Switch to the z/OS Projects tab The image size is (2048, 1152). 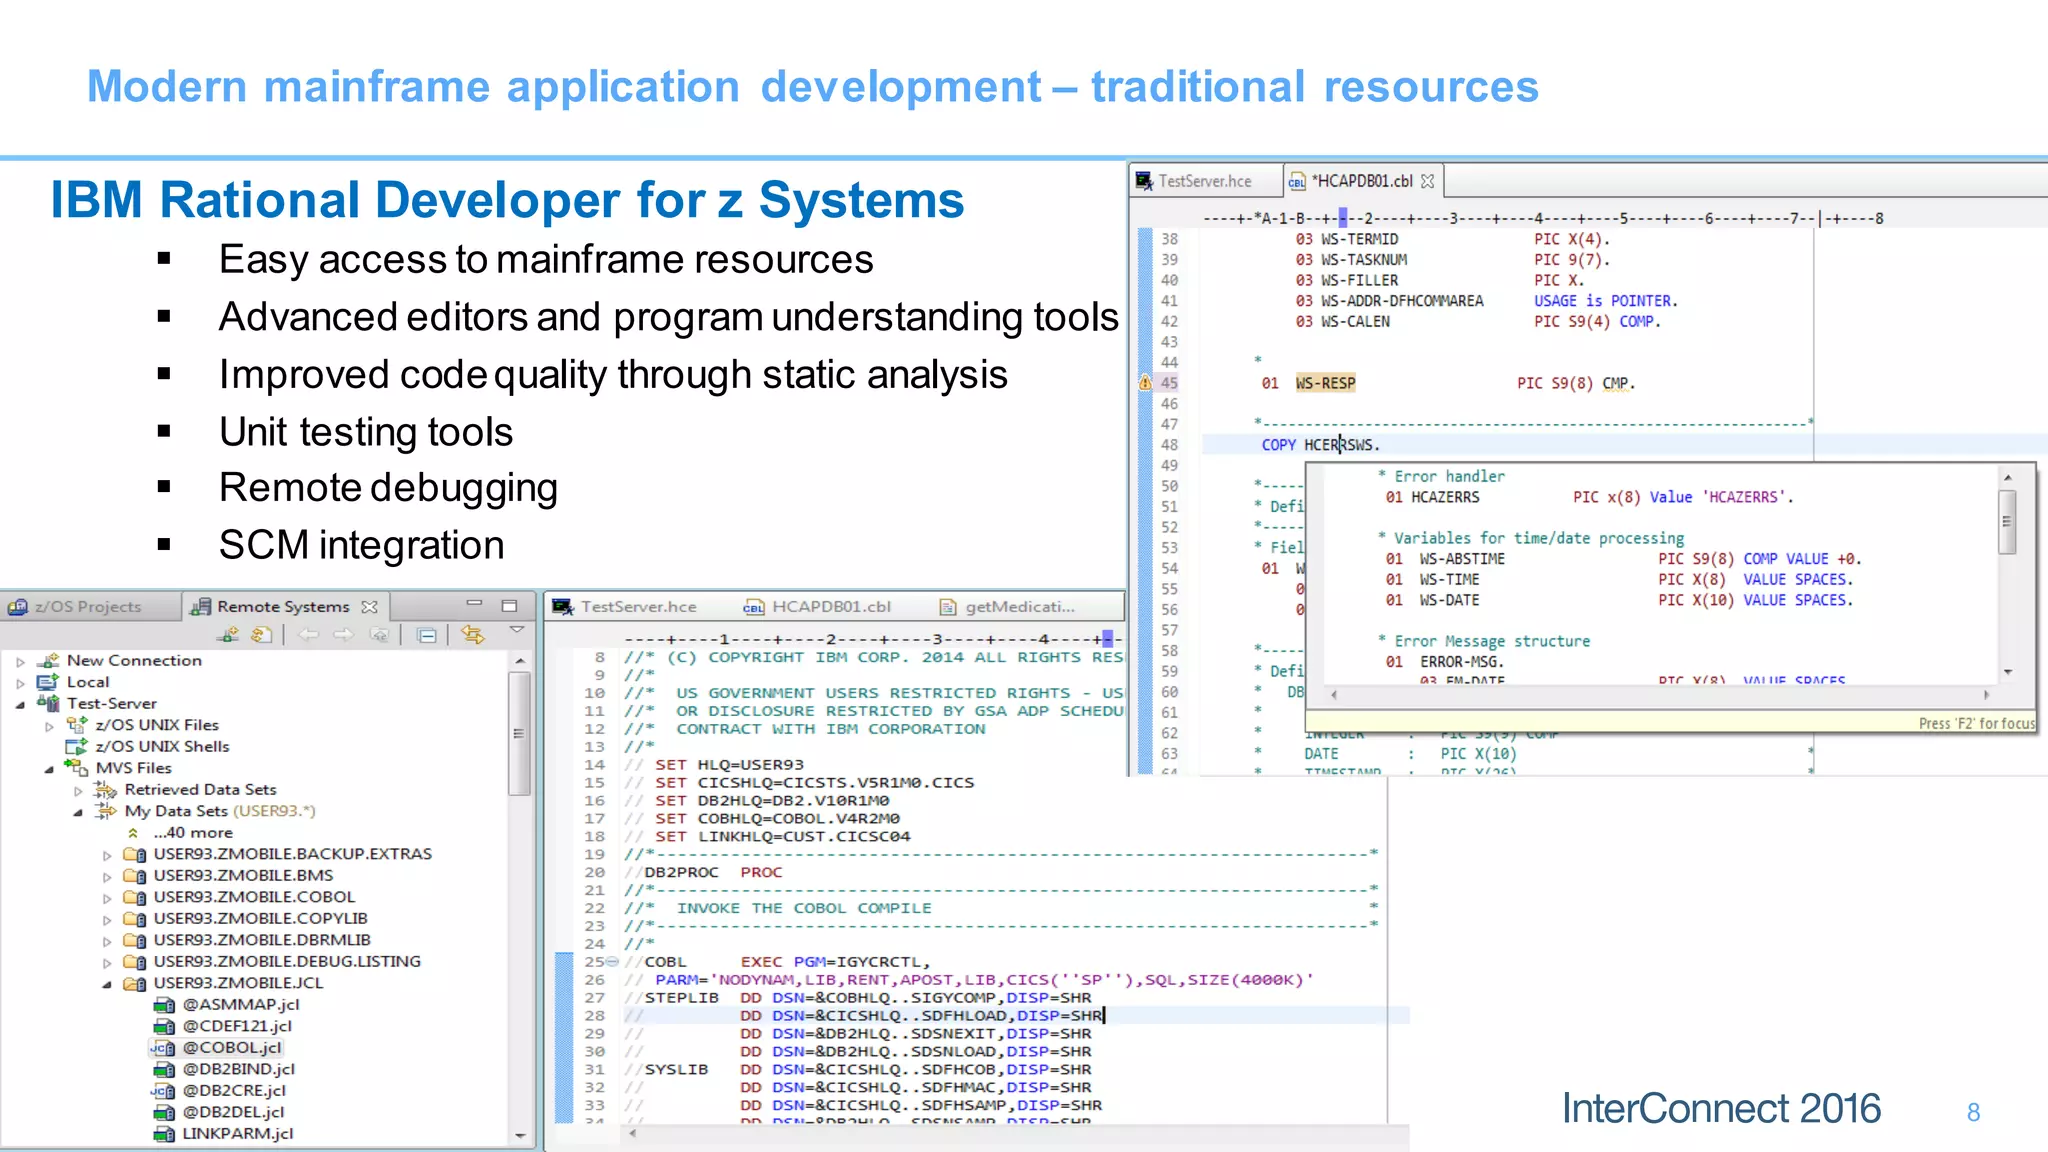point(75,607)
